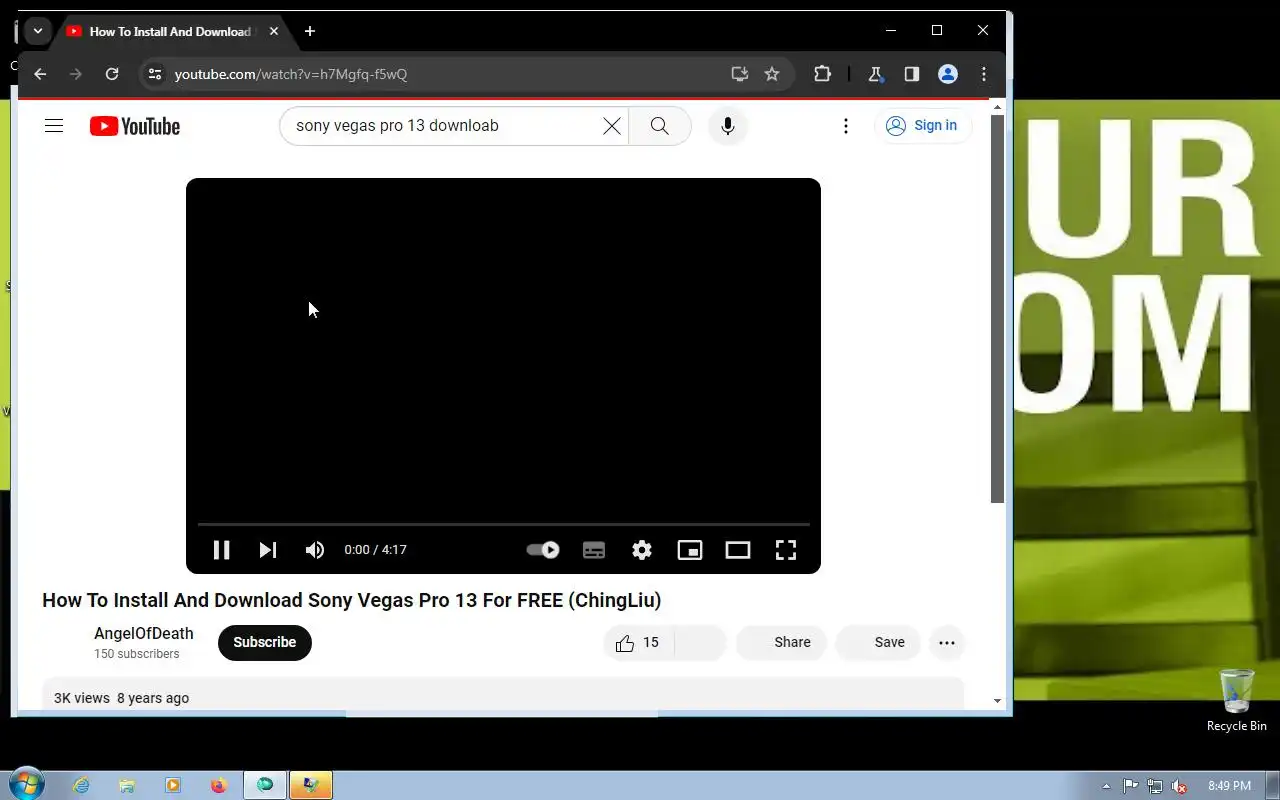View site information icon in address bar
Image resolution: width=1280 pixels, height=800 pixels.
click(154, 74)
